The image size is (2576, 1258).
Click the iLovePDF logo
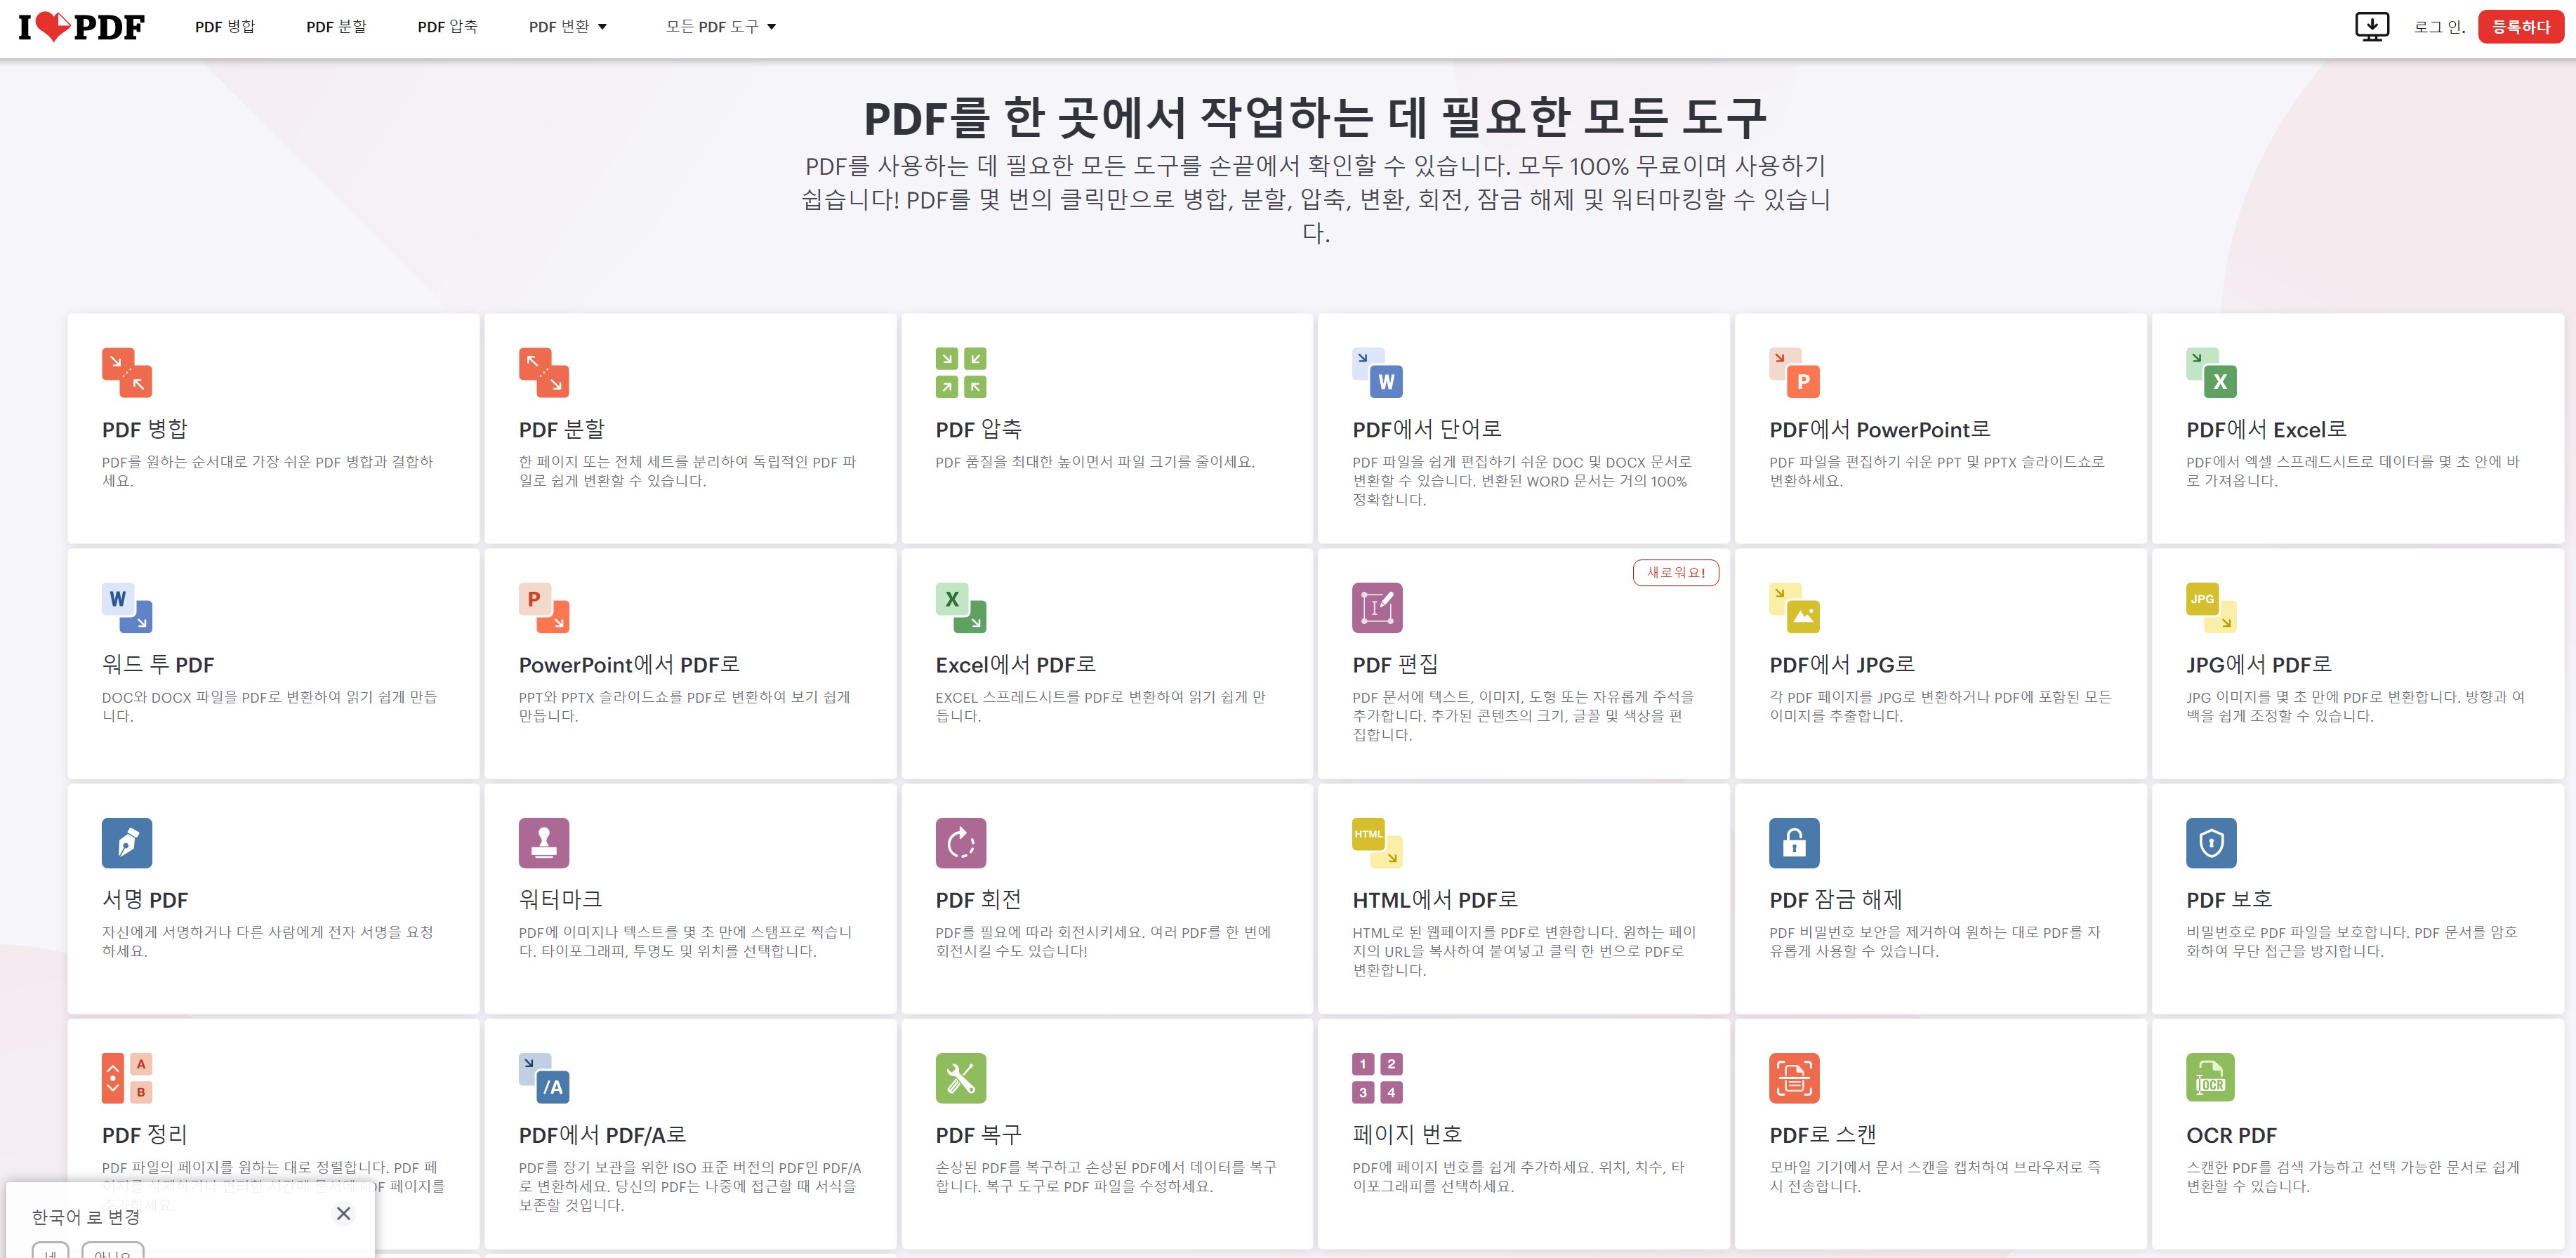(82, 27)
